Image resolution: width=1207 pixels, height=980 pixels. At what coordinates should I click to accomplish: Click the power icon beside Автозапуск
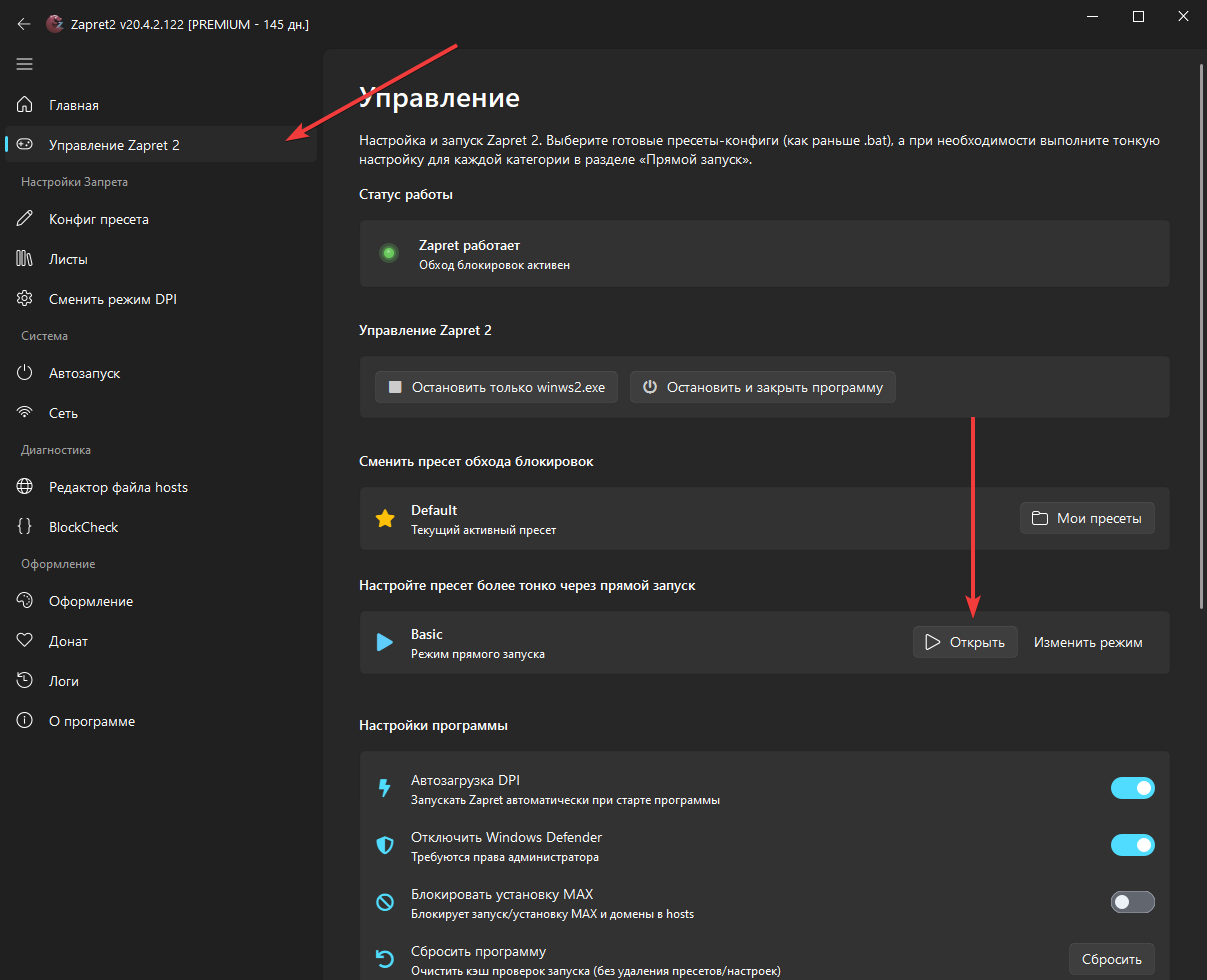point(26,373)
